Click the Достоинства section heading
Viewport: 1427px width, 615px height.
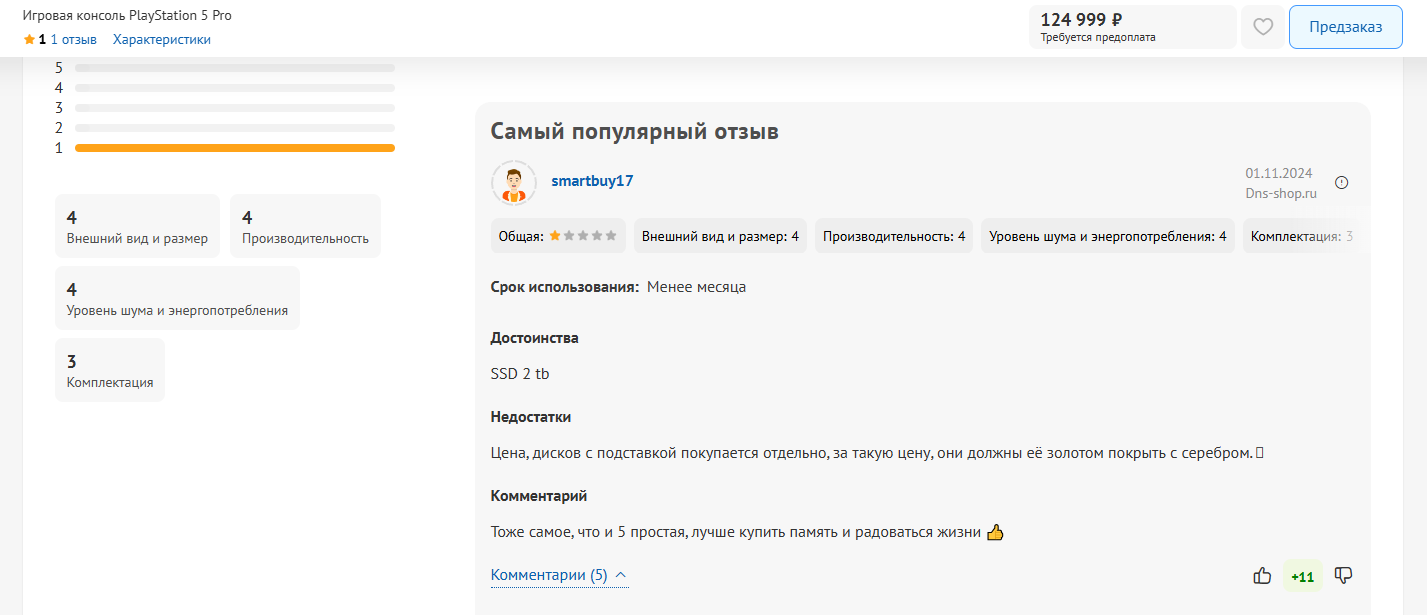click(535, 338)
